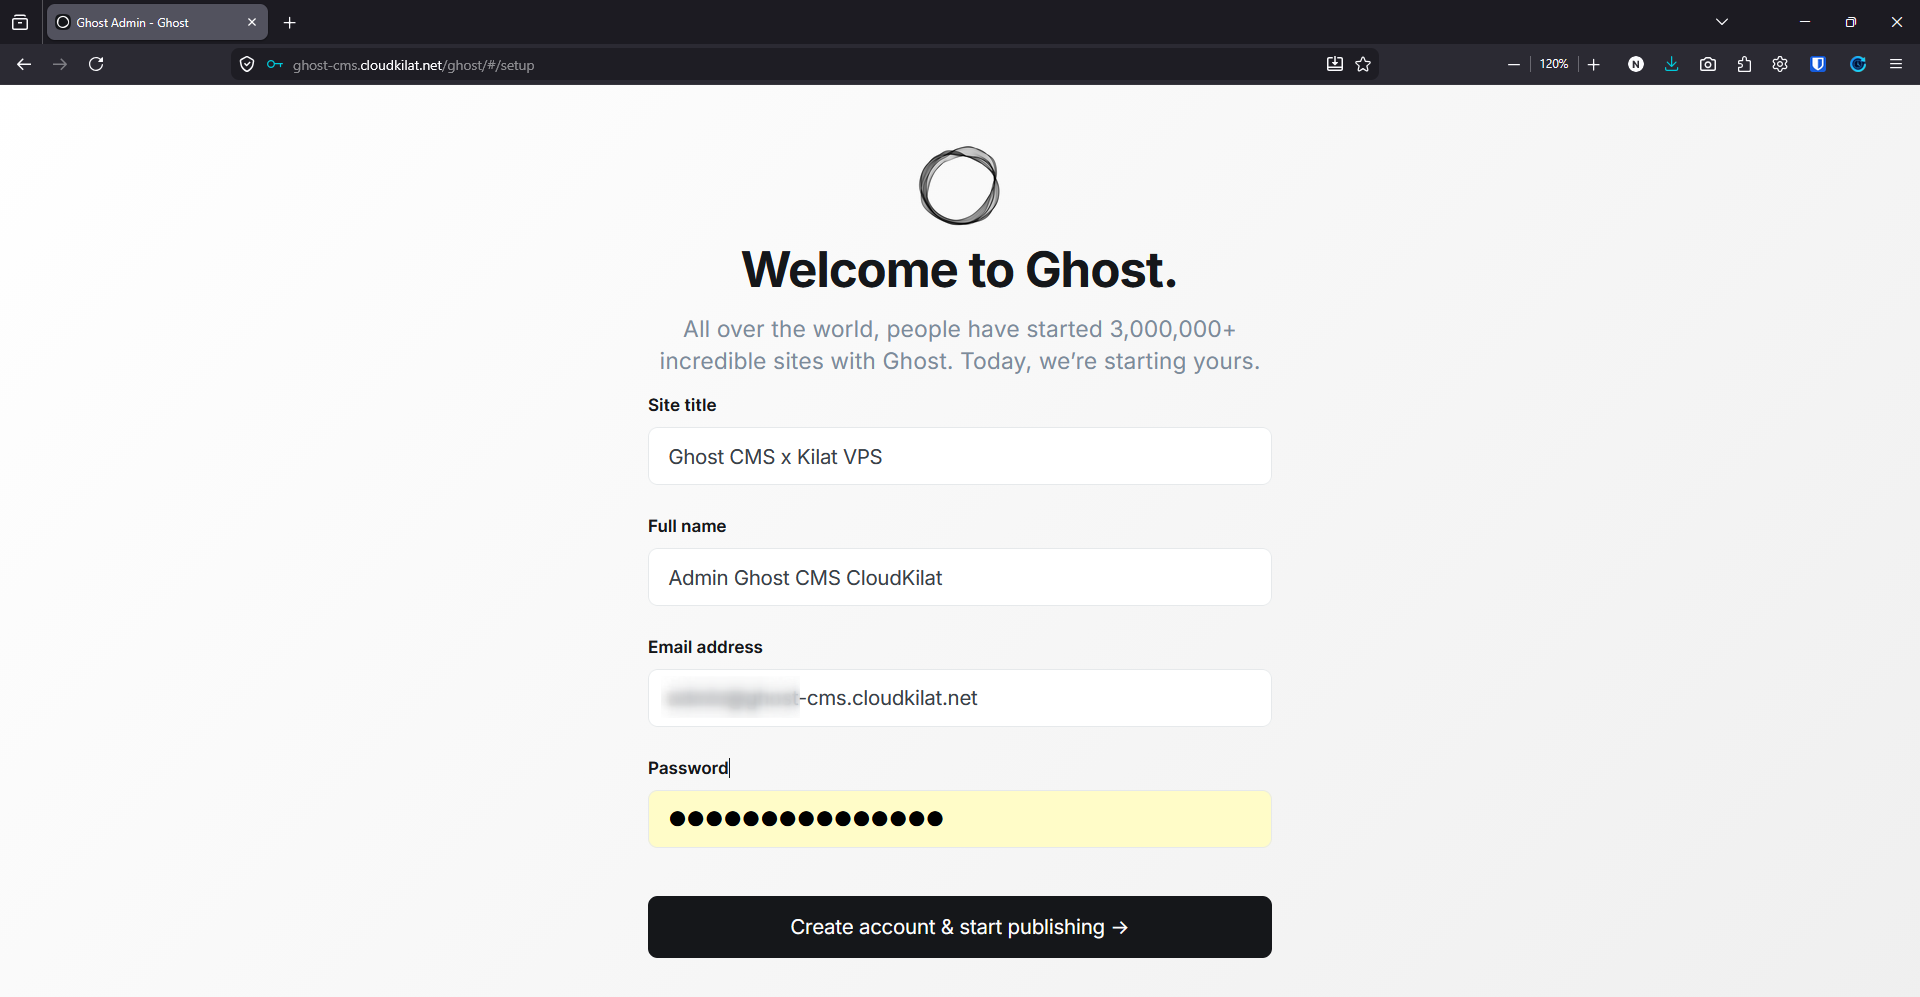
Task: Click the blue circular extension icon
Action: (x=1858, y=64)
